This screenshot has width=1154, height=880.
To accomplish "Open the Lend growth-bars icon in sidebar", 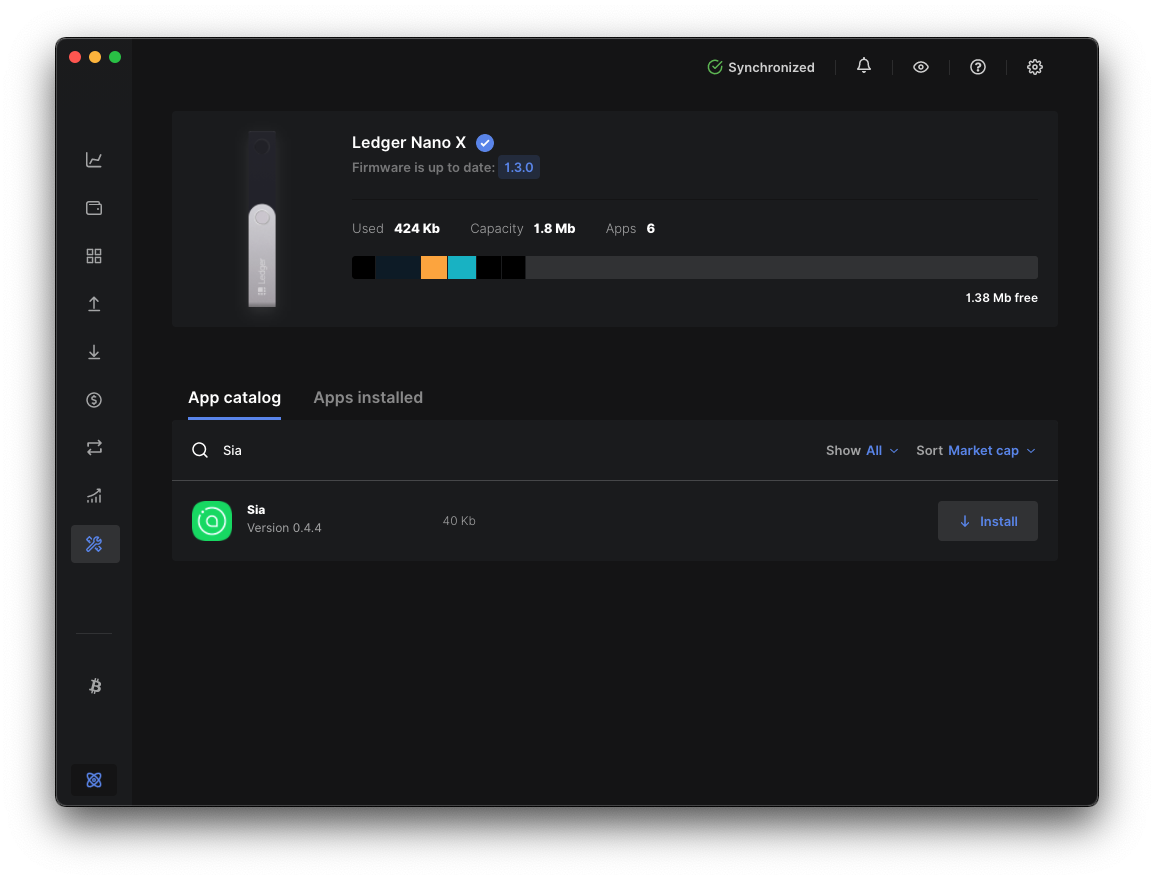I will pyautogui.click(x=93, y=496).
